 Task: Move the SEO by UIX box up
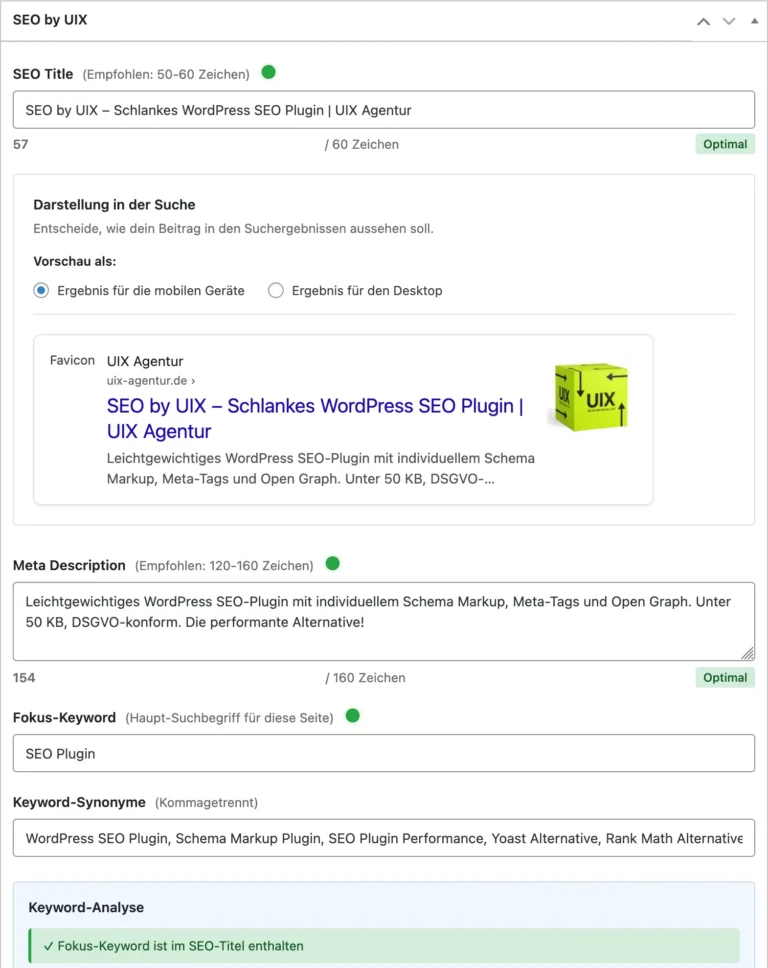[703, 21]
